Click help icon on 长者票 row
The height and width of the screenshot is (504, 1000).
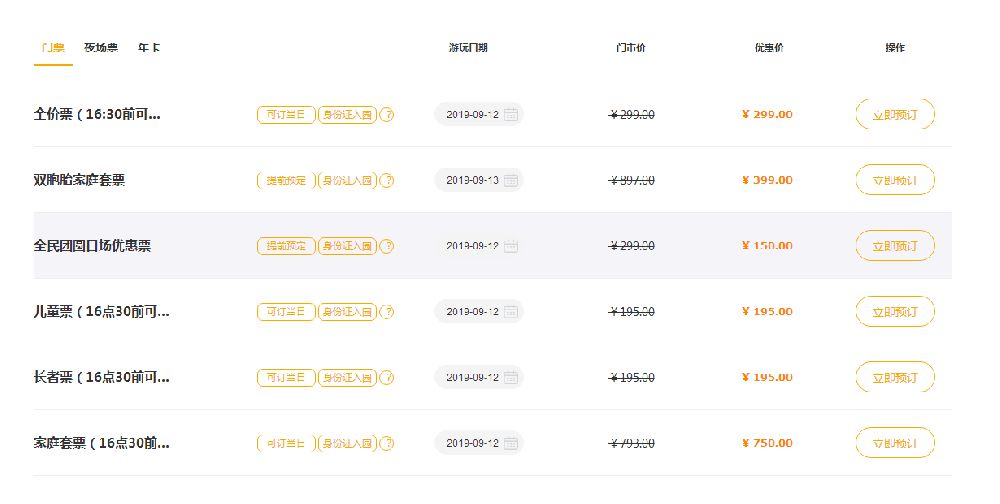(x=386, y=378)
